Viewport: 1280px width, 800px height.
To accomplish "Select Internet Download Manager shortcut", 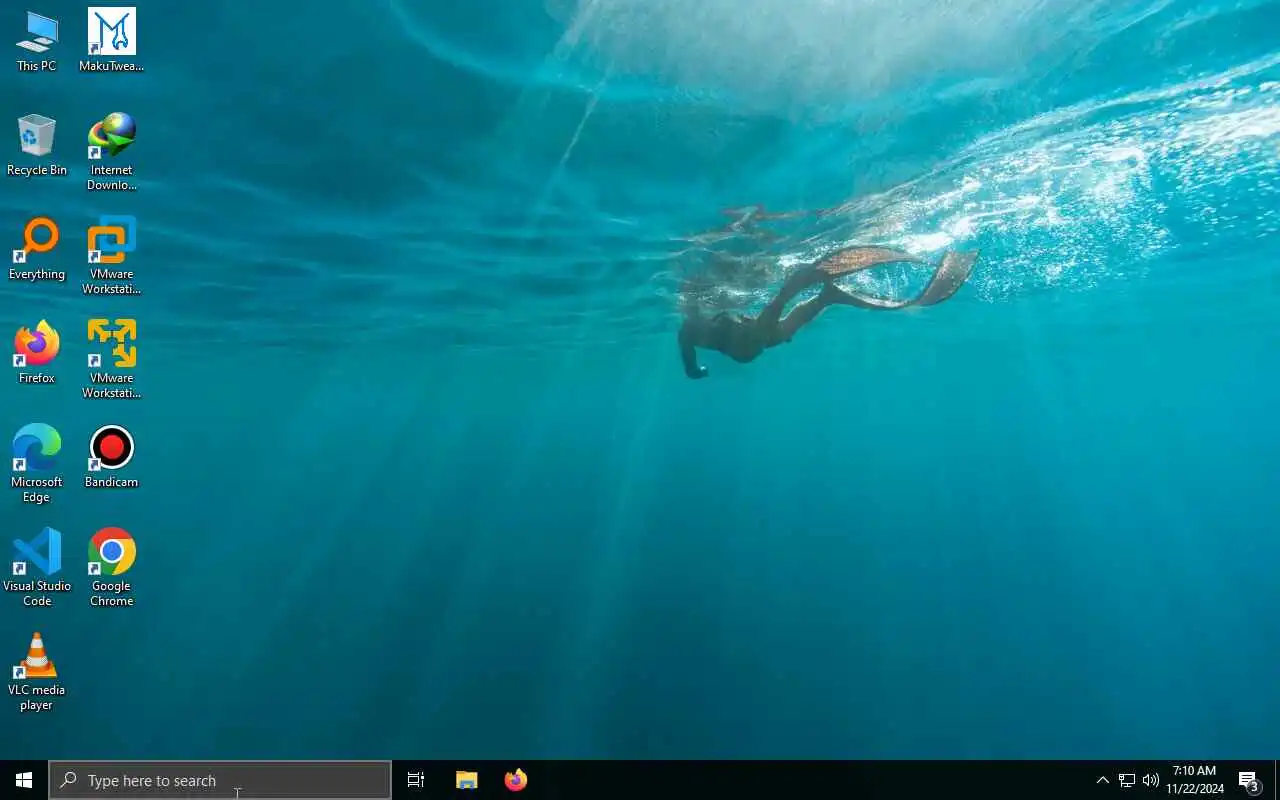I will click(x=111, y=152).
